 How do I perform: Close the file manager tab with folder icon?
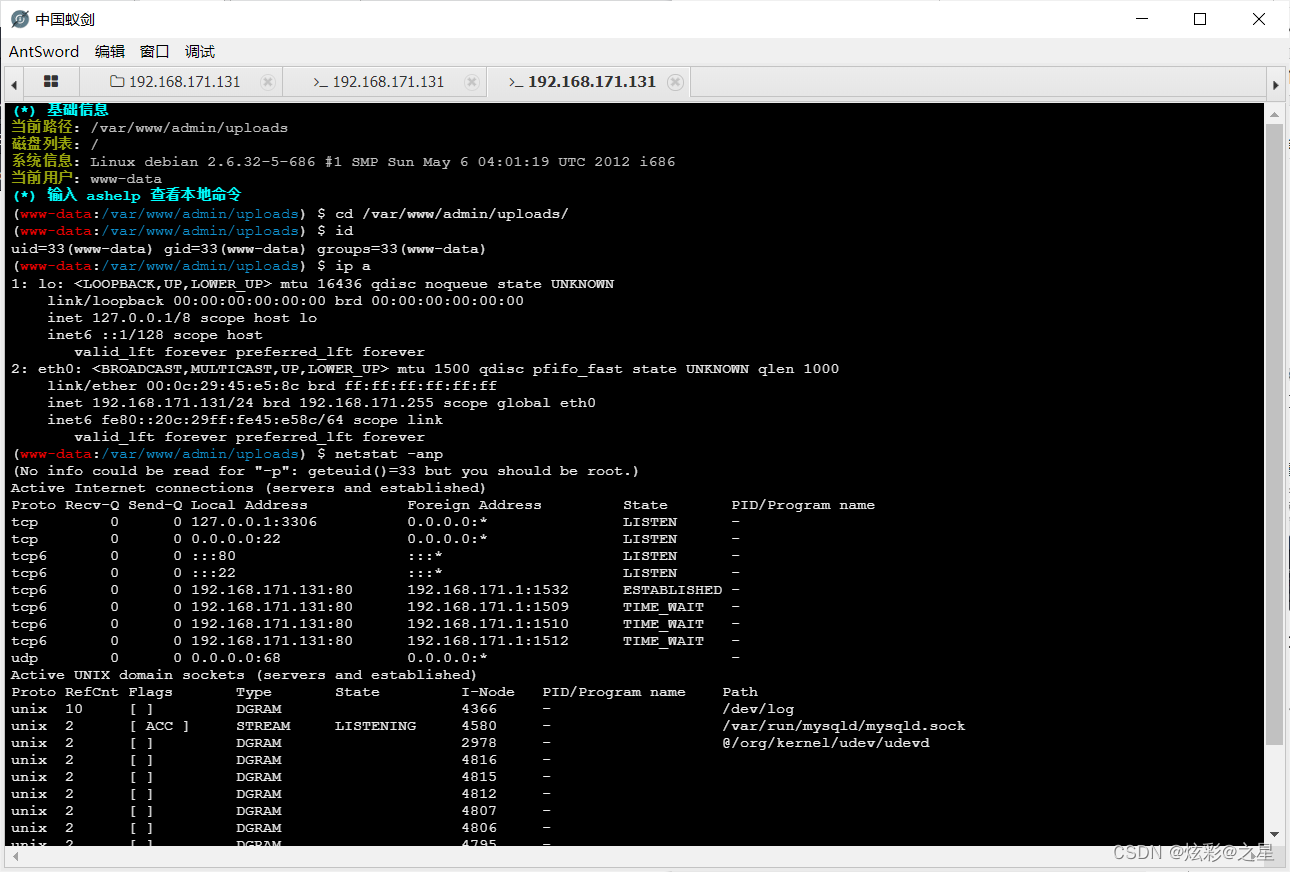268,82
